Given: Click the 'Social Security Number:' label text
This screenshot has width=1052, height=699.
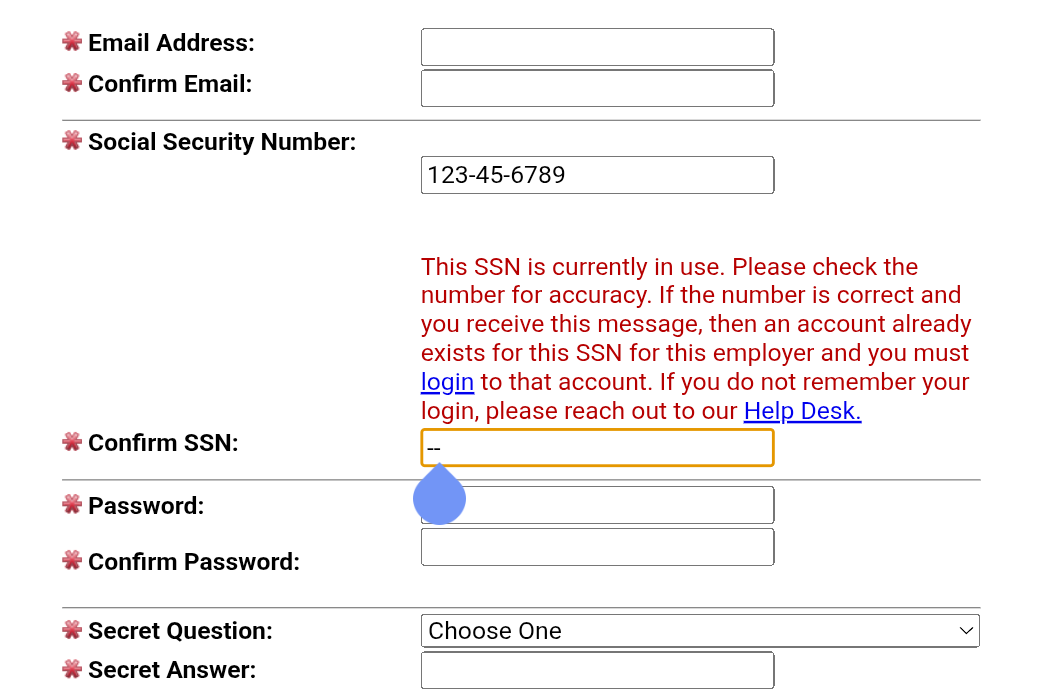Looking at the screenshot, I should (222, 142).
